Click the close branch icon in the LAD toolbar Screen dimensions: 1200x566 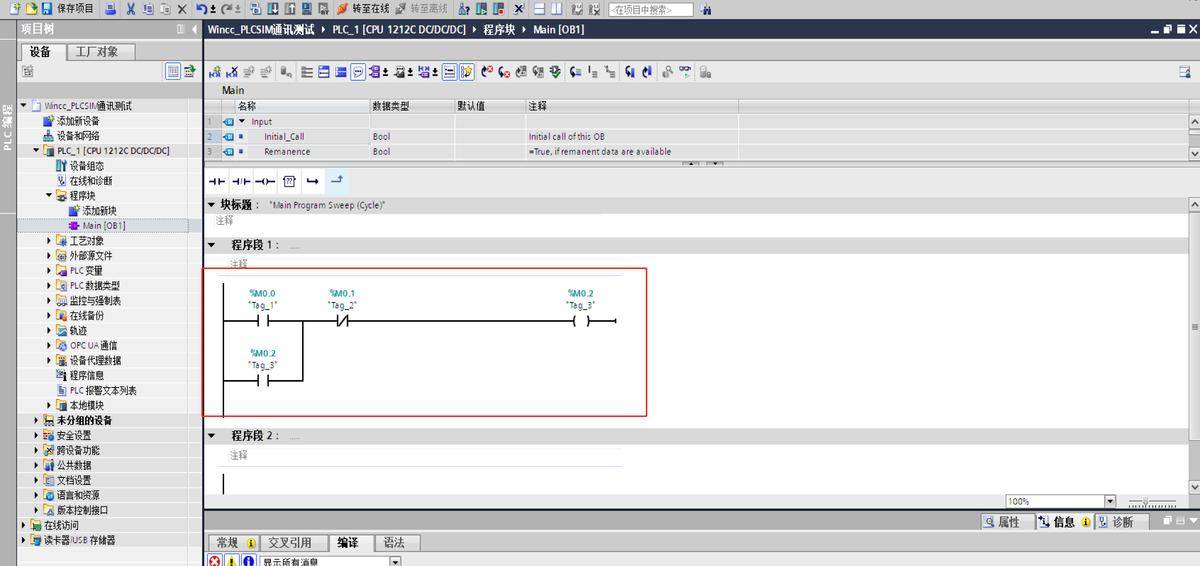pos(336,181)
